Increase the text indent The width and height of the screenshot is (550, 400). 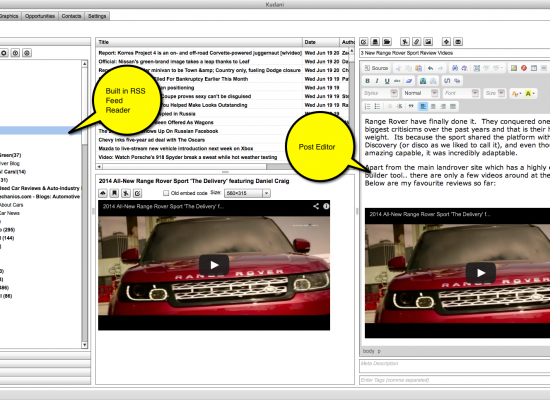(x=399, y=106)
